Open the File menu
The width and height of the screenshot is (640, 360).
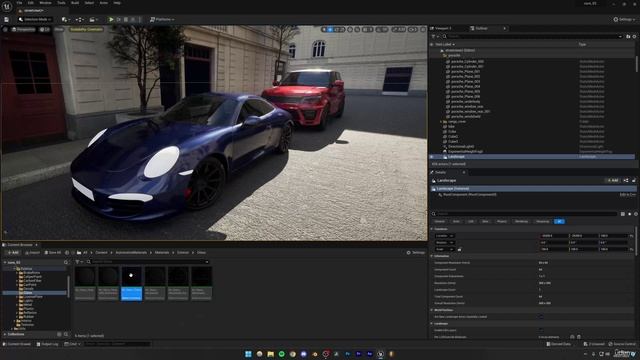click(x=19, y=3)
